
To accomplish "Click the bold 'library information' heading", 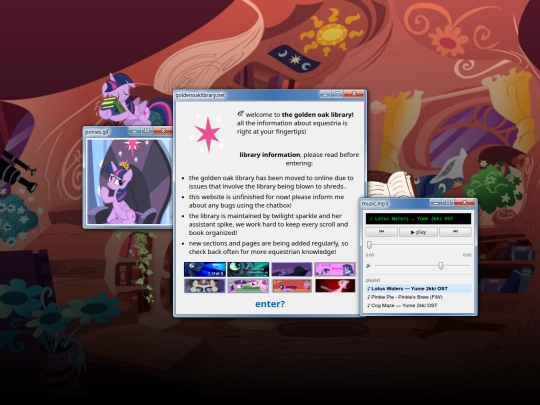I will coord(270,155).
